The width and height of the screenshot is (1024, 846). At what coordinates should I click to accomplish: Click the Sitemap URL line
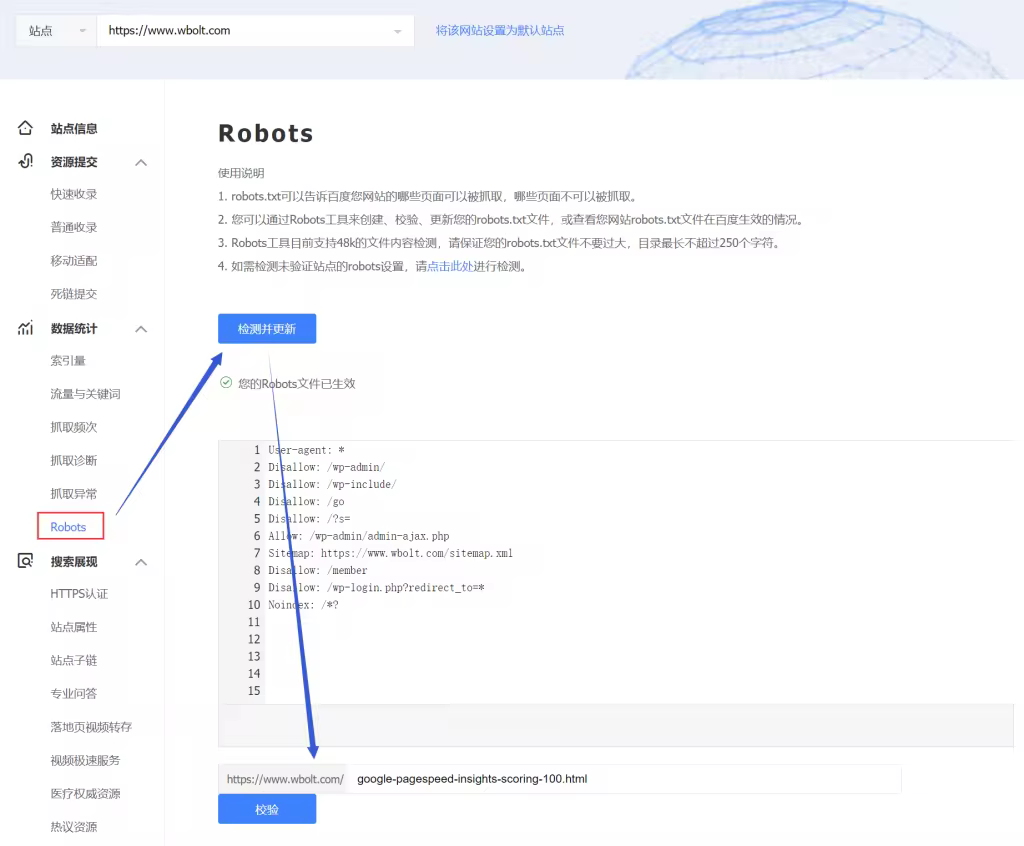(391, 553)
